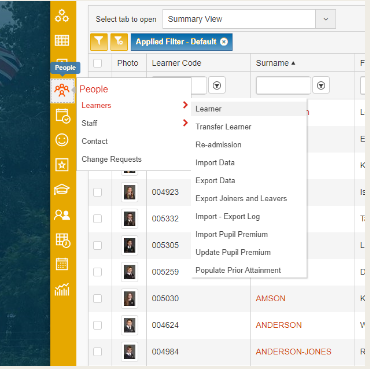Click learner code 004923 cell
370x369 pixels.
pos(165,192)
